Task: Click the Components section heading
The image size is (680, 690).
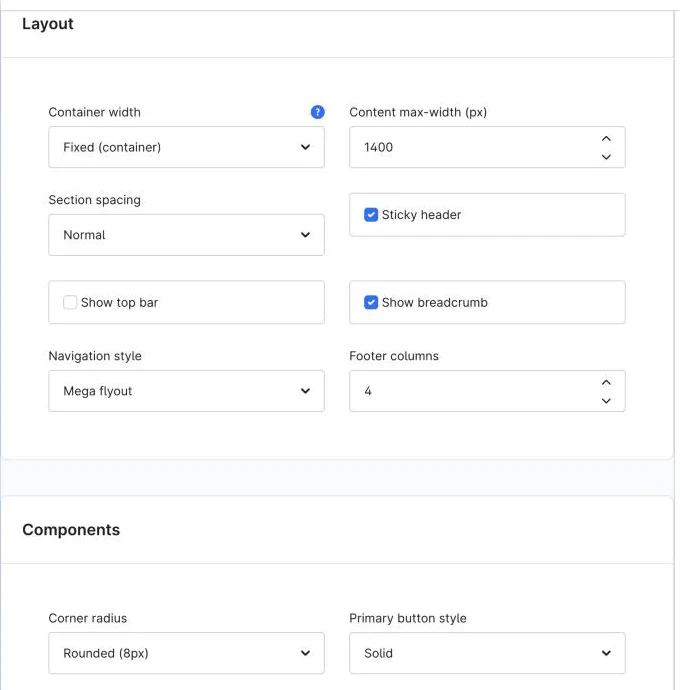Action: 71,529
